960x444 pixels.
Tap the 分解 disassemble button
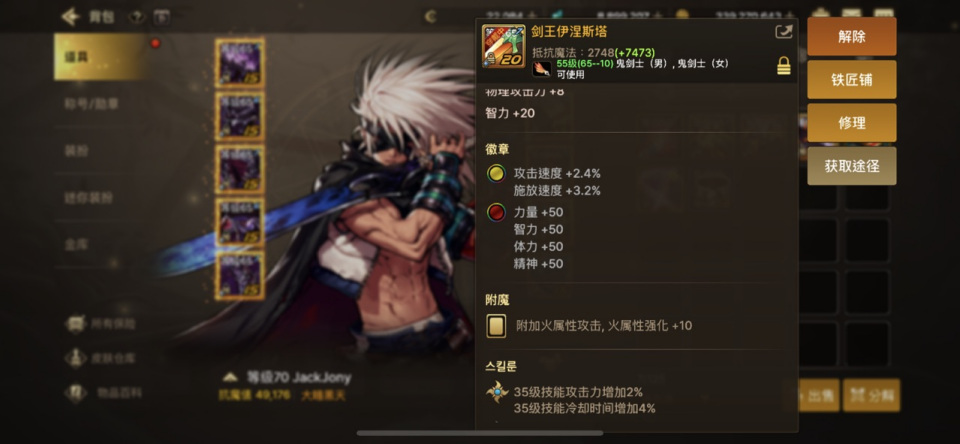point(872,396)
